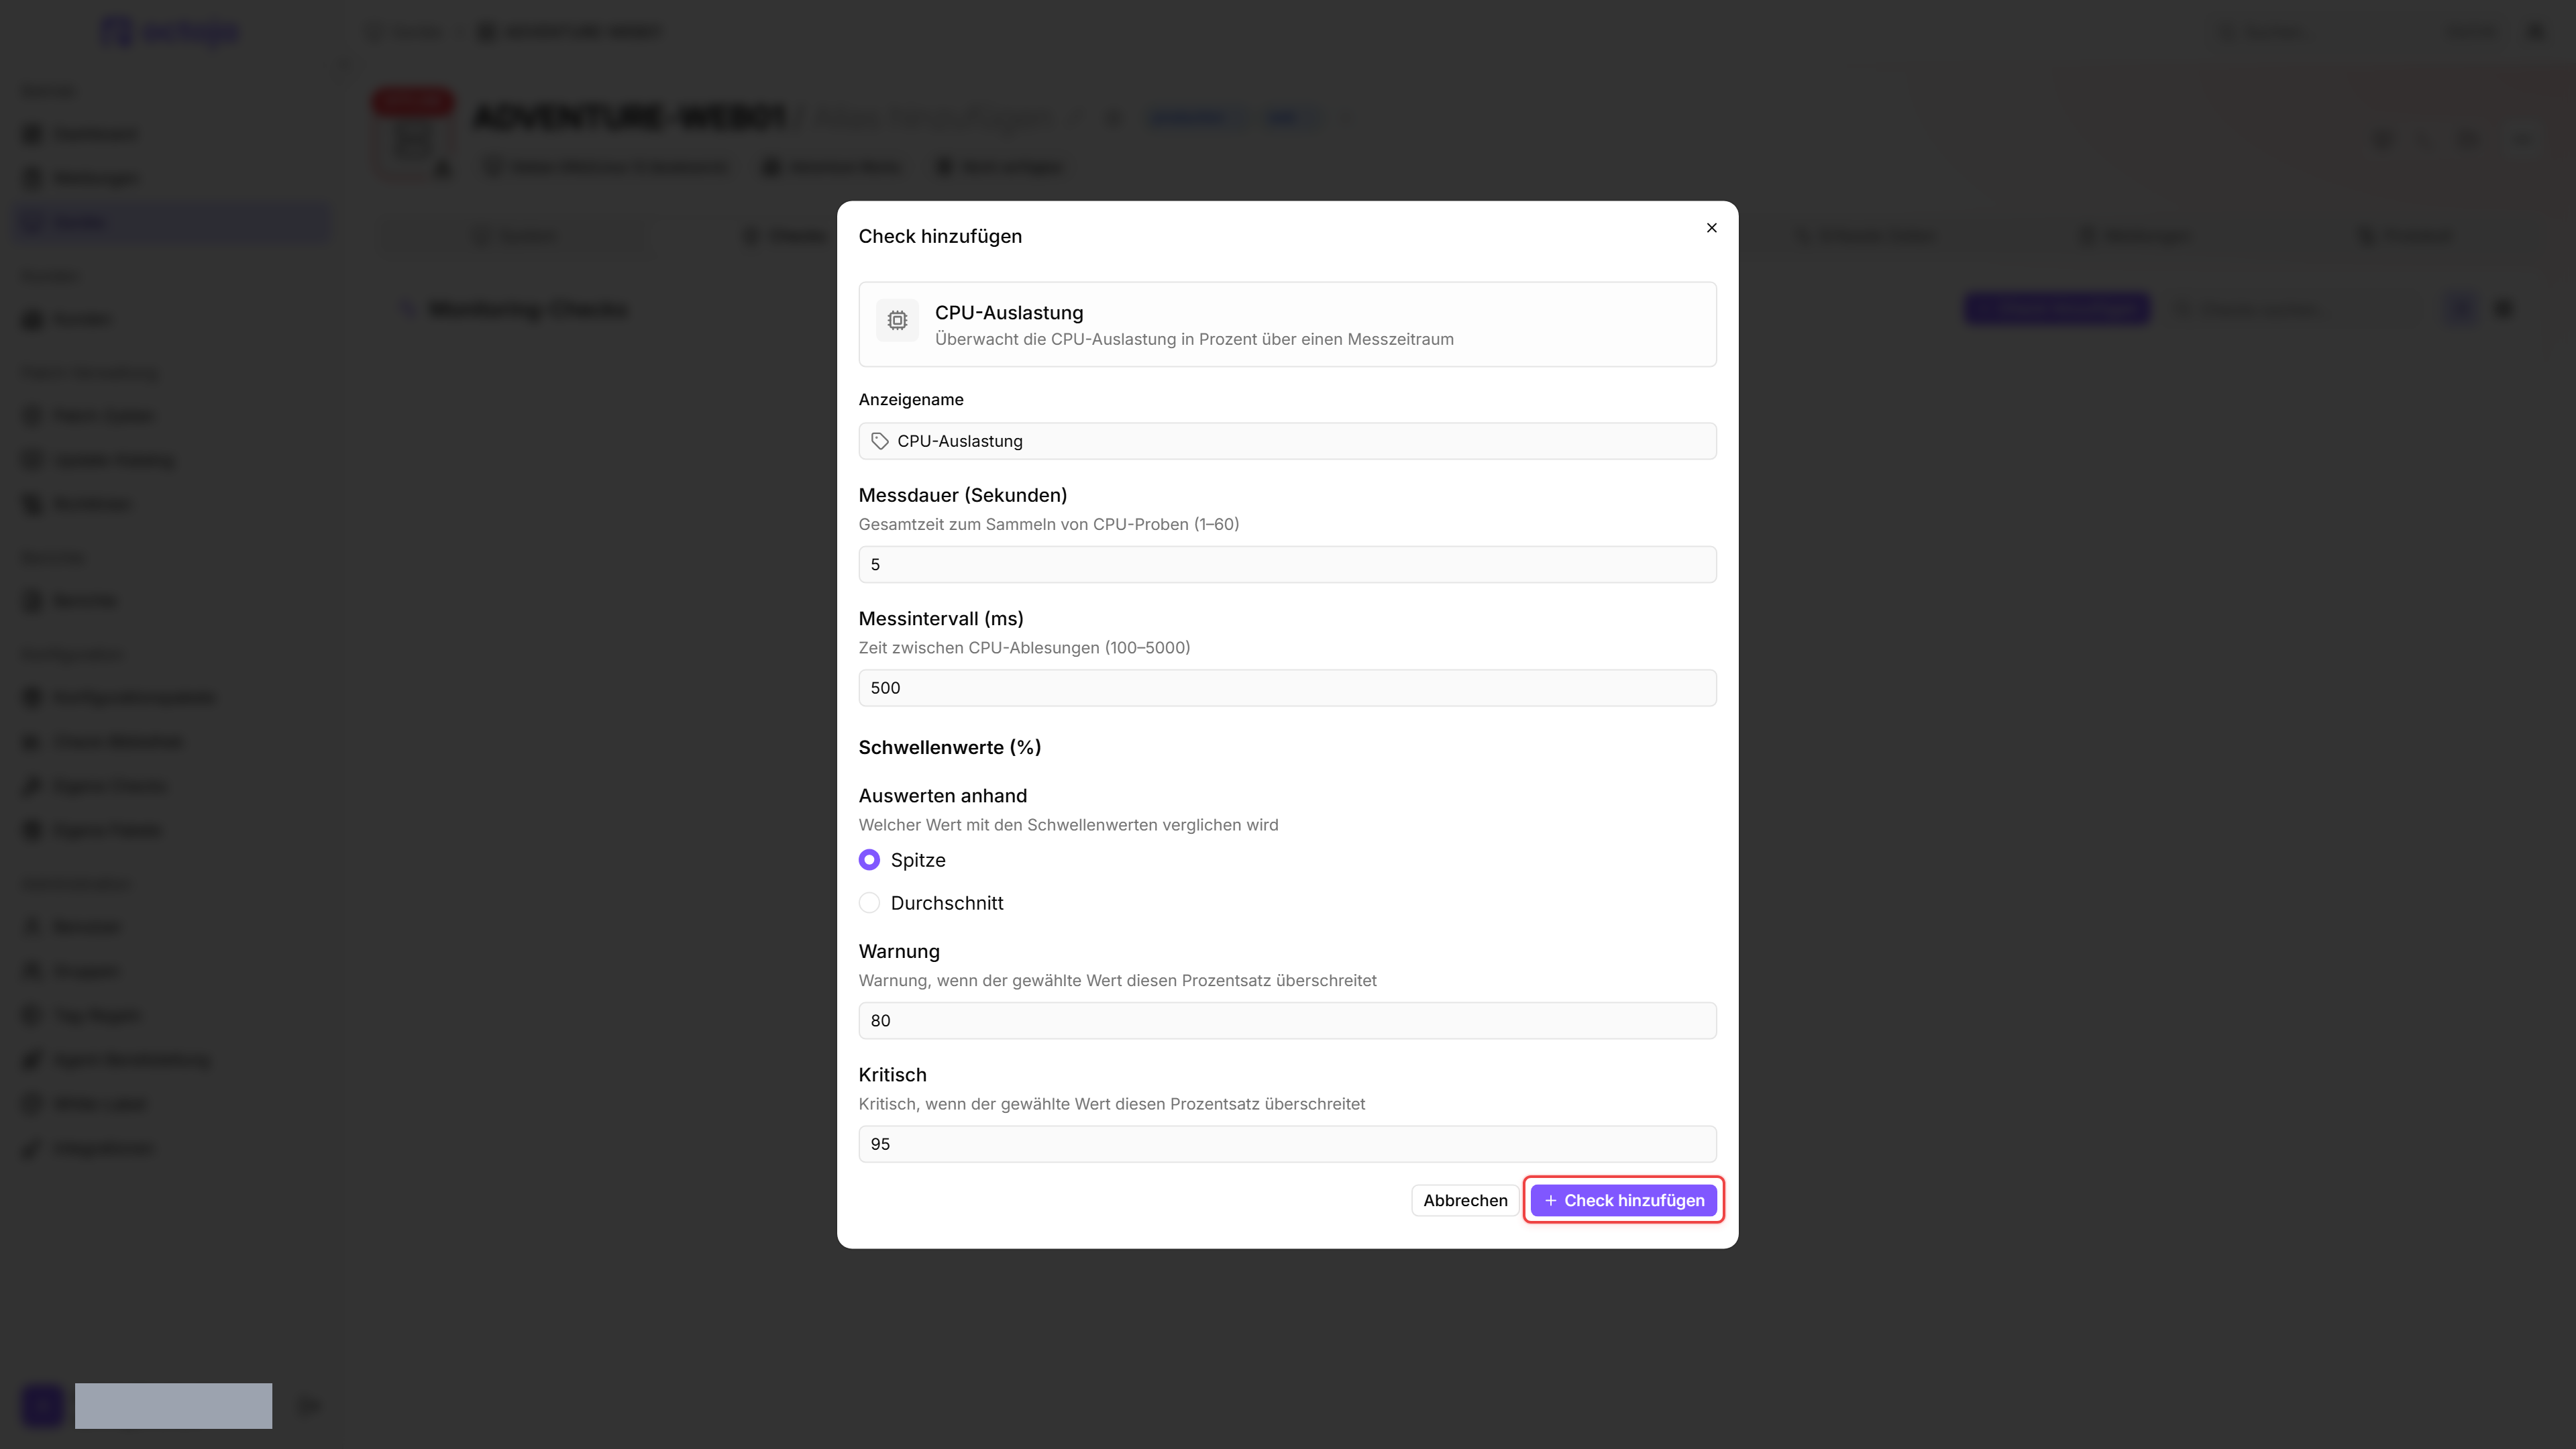The width and height of the screenshot is (2576, 1449).
Task: Click the 'Zeit zwischen CPU-Ablesungen' hint
Action: [x=1024, y=648]
